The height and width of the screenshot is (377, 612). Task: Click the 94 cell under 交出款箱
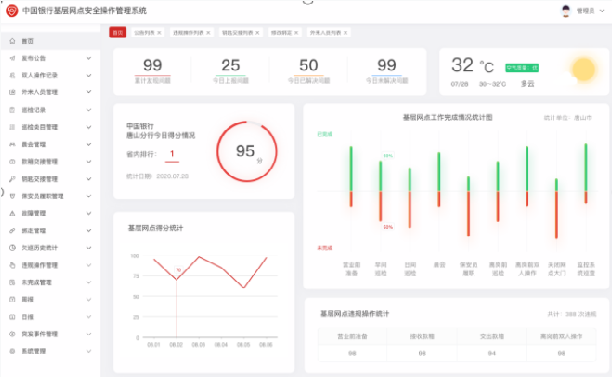491,353
